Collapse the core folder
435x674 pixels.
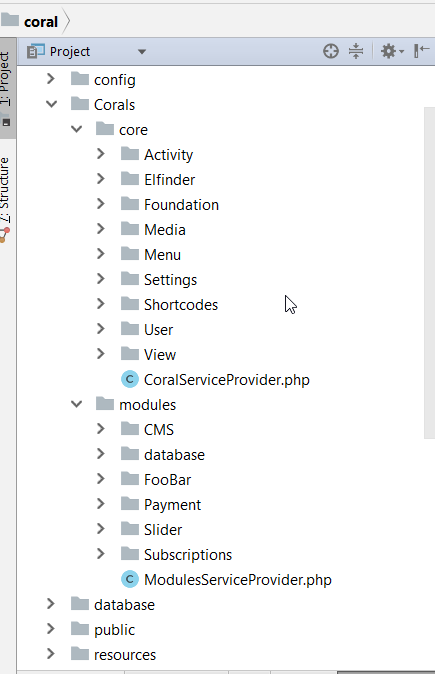tap(77, 129)
